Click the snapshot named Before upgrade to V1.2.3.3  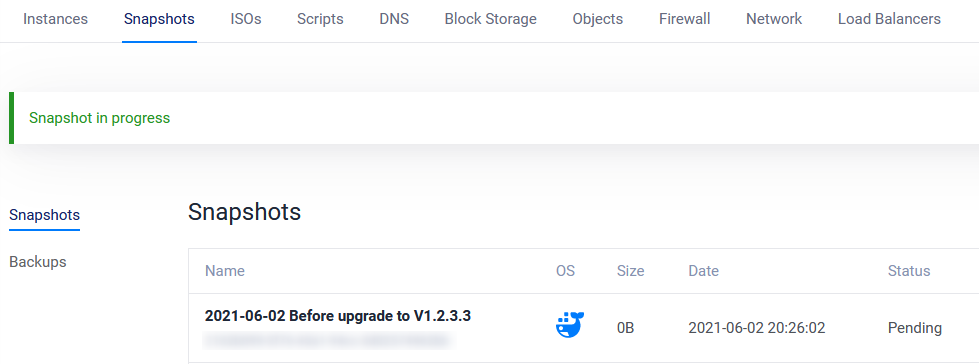coord(338,316)
